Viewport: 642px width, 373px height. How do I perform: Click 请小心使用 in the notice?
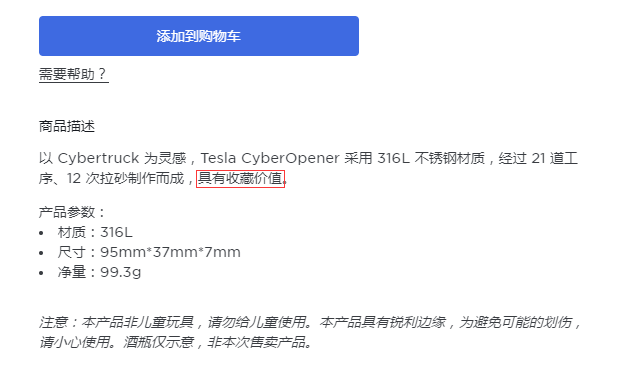point(74,342)
